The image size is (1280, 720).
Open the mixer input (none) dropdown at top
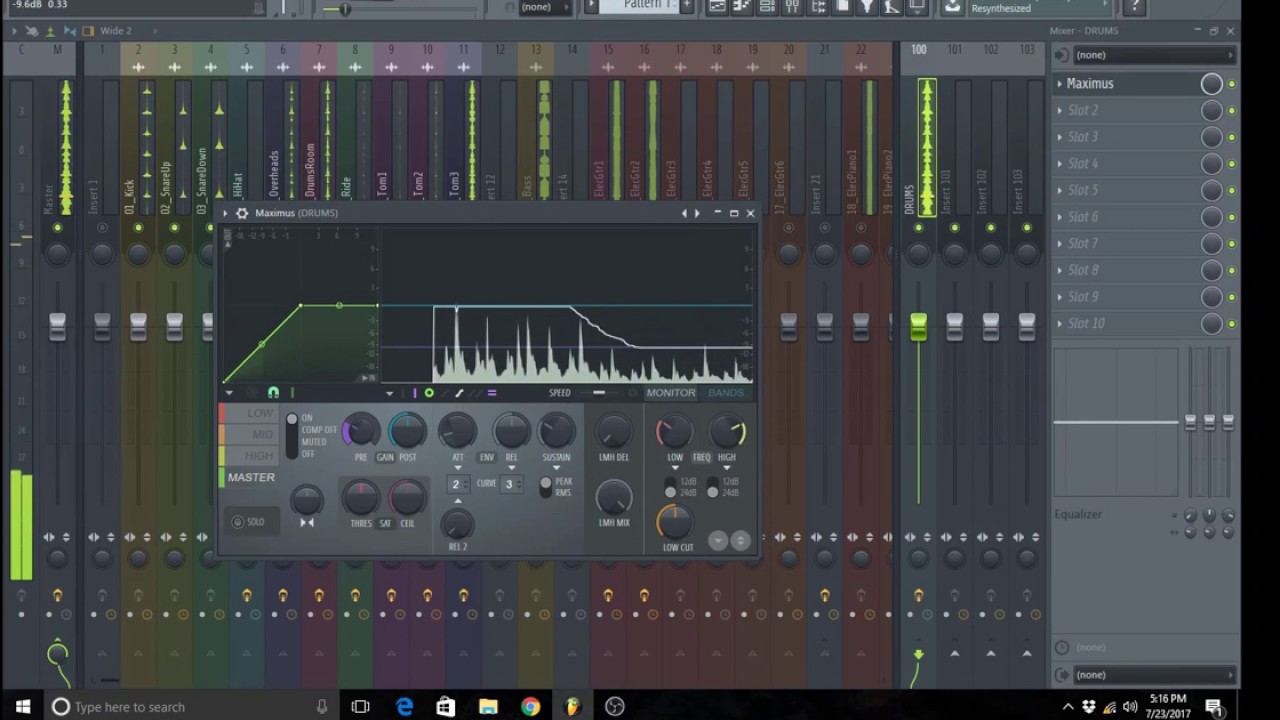1154,55
